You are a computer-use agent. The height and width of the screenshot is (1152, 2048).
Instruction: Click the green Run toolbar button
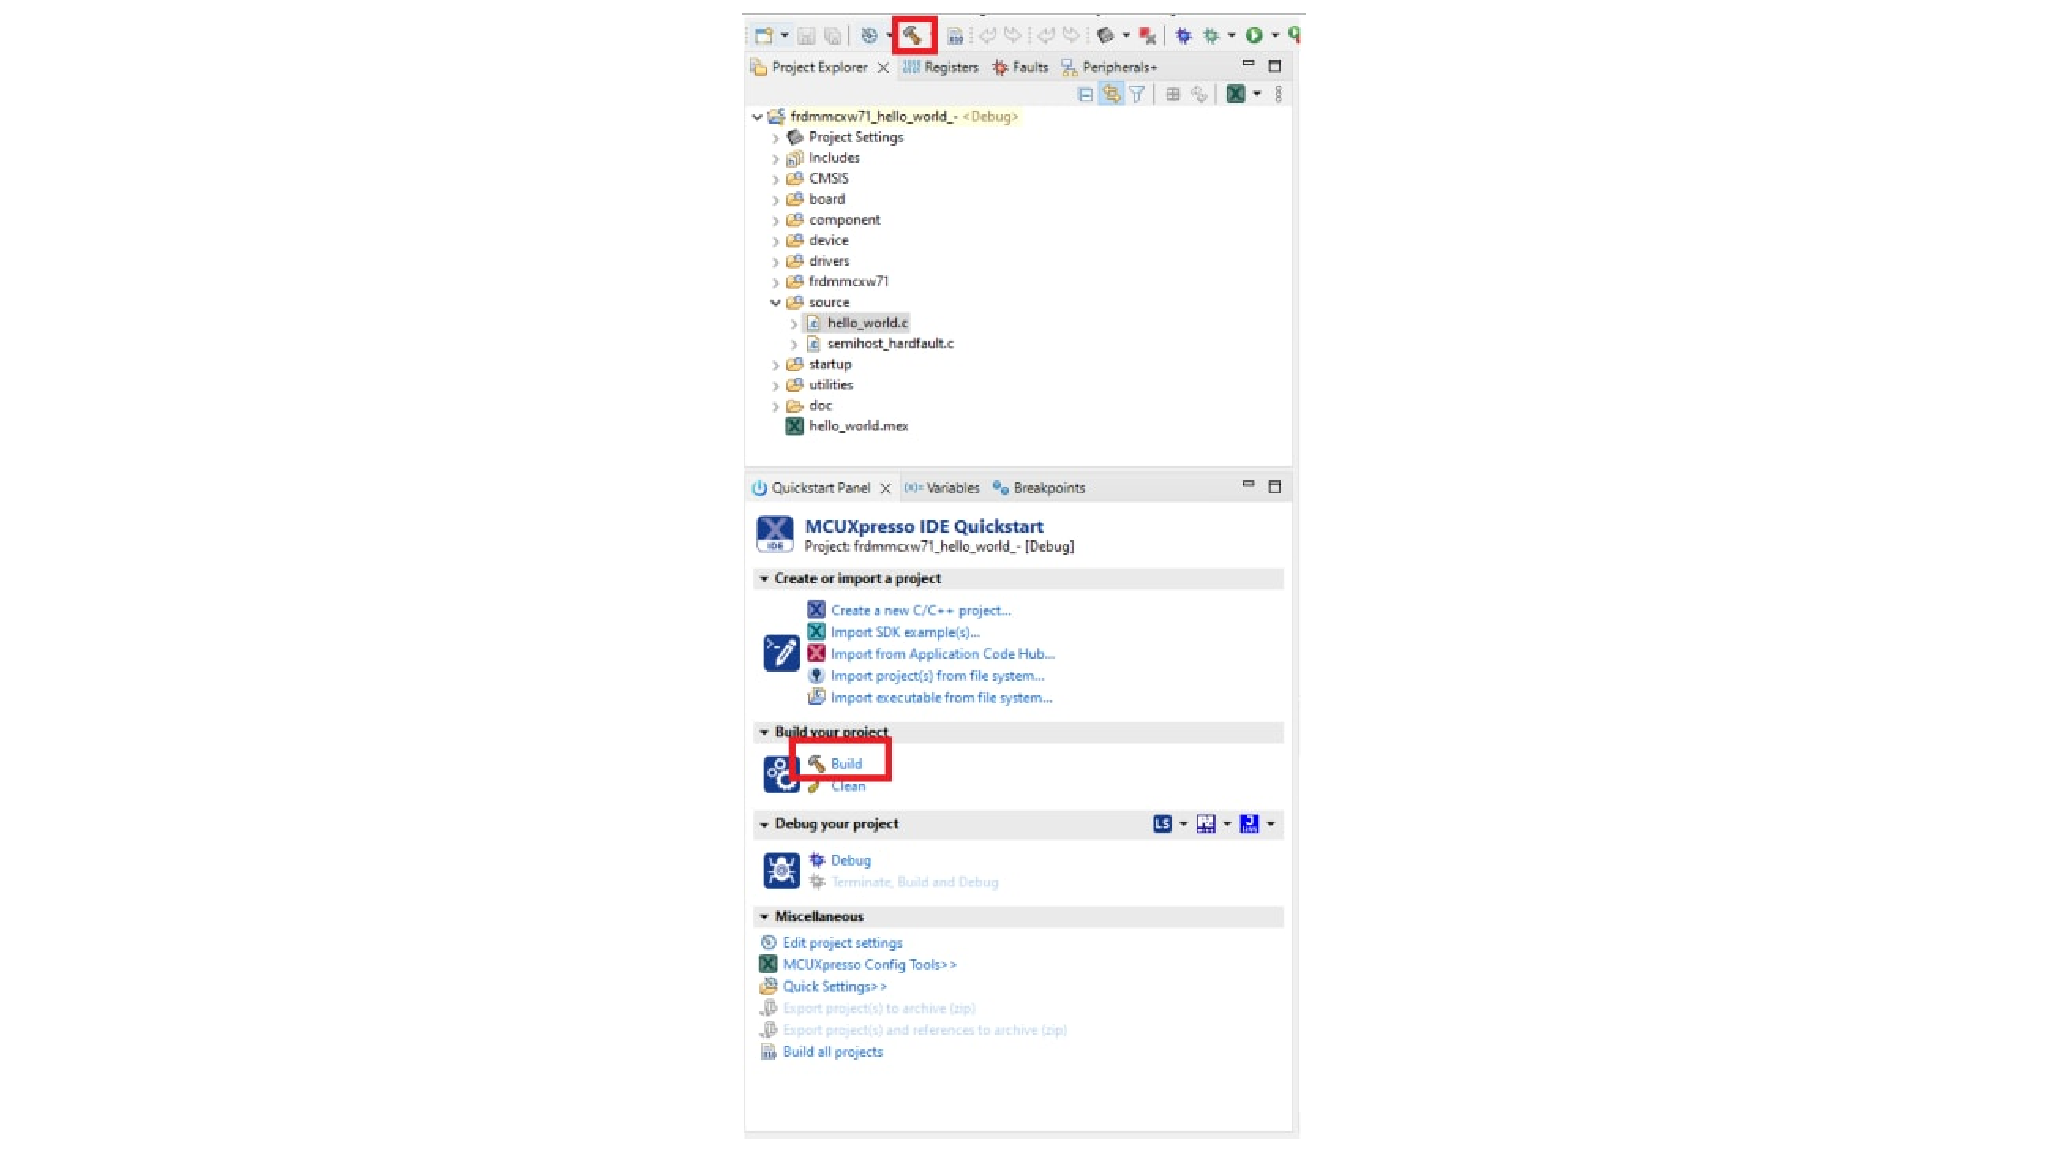click(1254, 36)
